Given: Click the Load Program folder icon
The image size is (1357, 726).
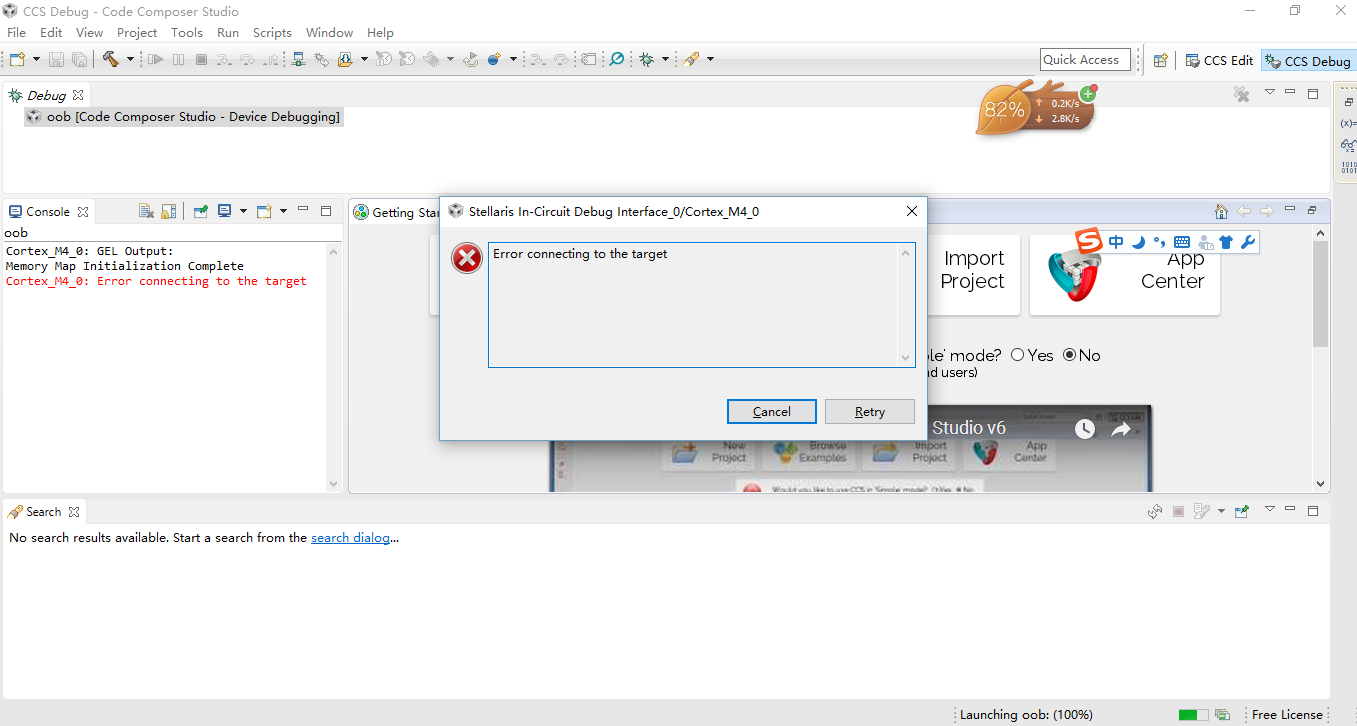Looking at the screenshot, I should (x=345, y=60).
